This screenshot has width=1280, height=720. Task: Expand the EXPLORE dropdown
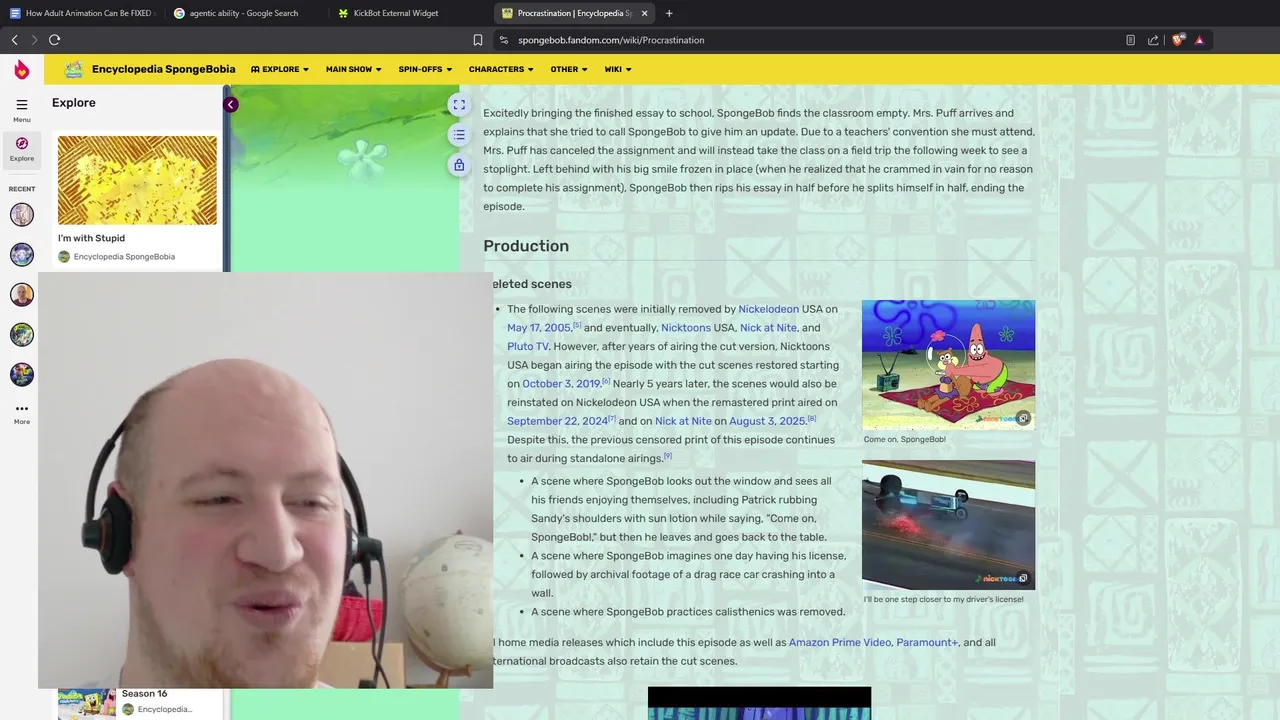click(280, 69)
